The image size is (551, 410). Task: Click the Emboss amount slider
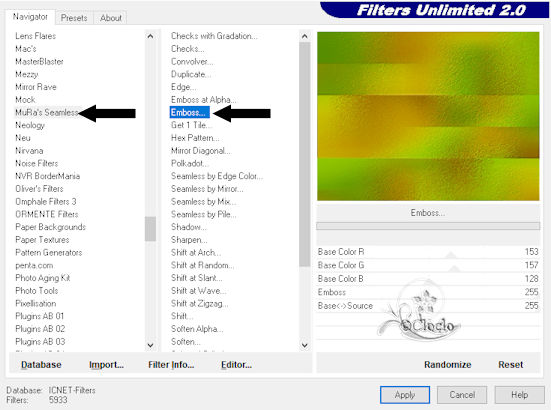pos(428,292)
